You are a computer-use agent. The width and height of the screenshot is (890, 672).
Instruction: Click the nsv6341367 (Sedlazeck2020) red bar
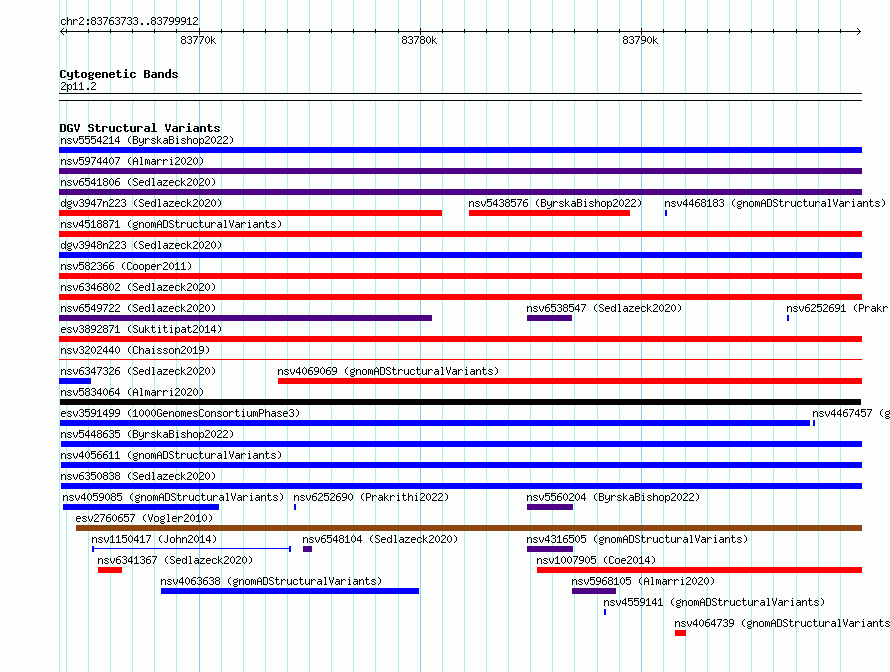click(x=110, y=570)
